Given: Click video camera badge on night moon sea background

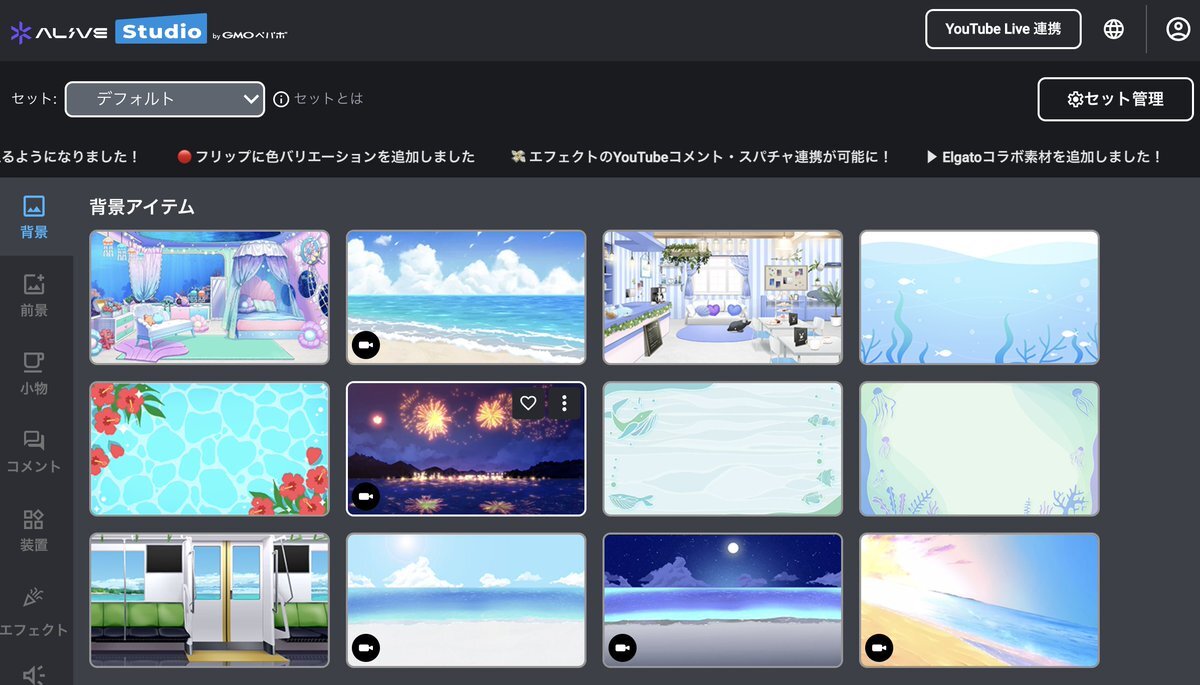Looking at the screenshot, I should (x=622, y=648).
